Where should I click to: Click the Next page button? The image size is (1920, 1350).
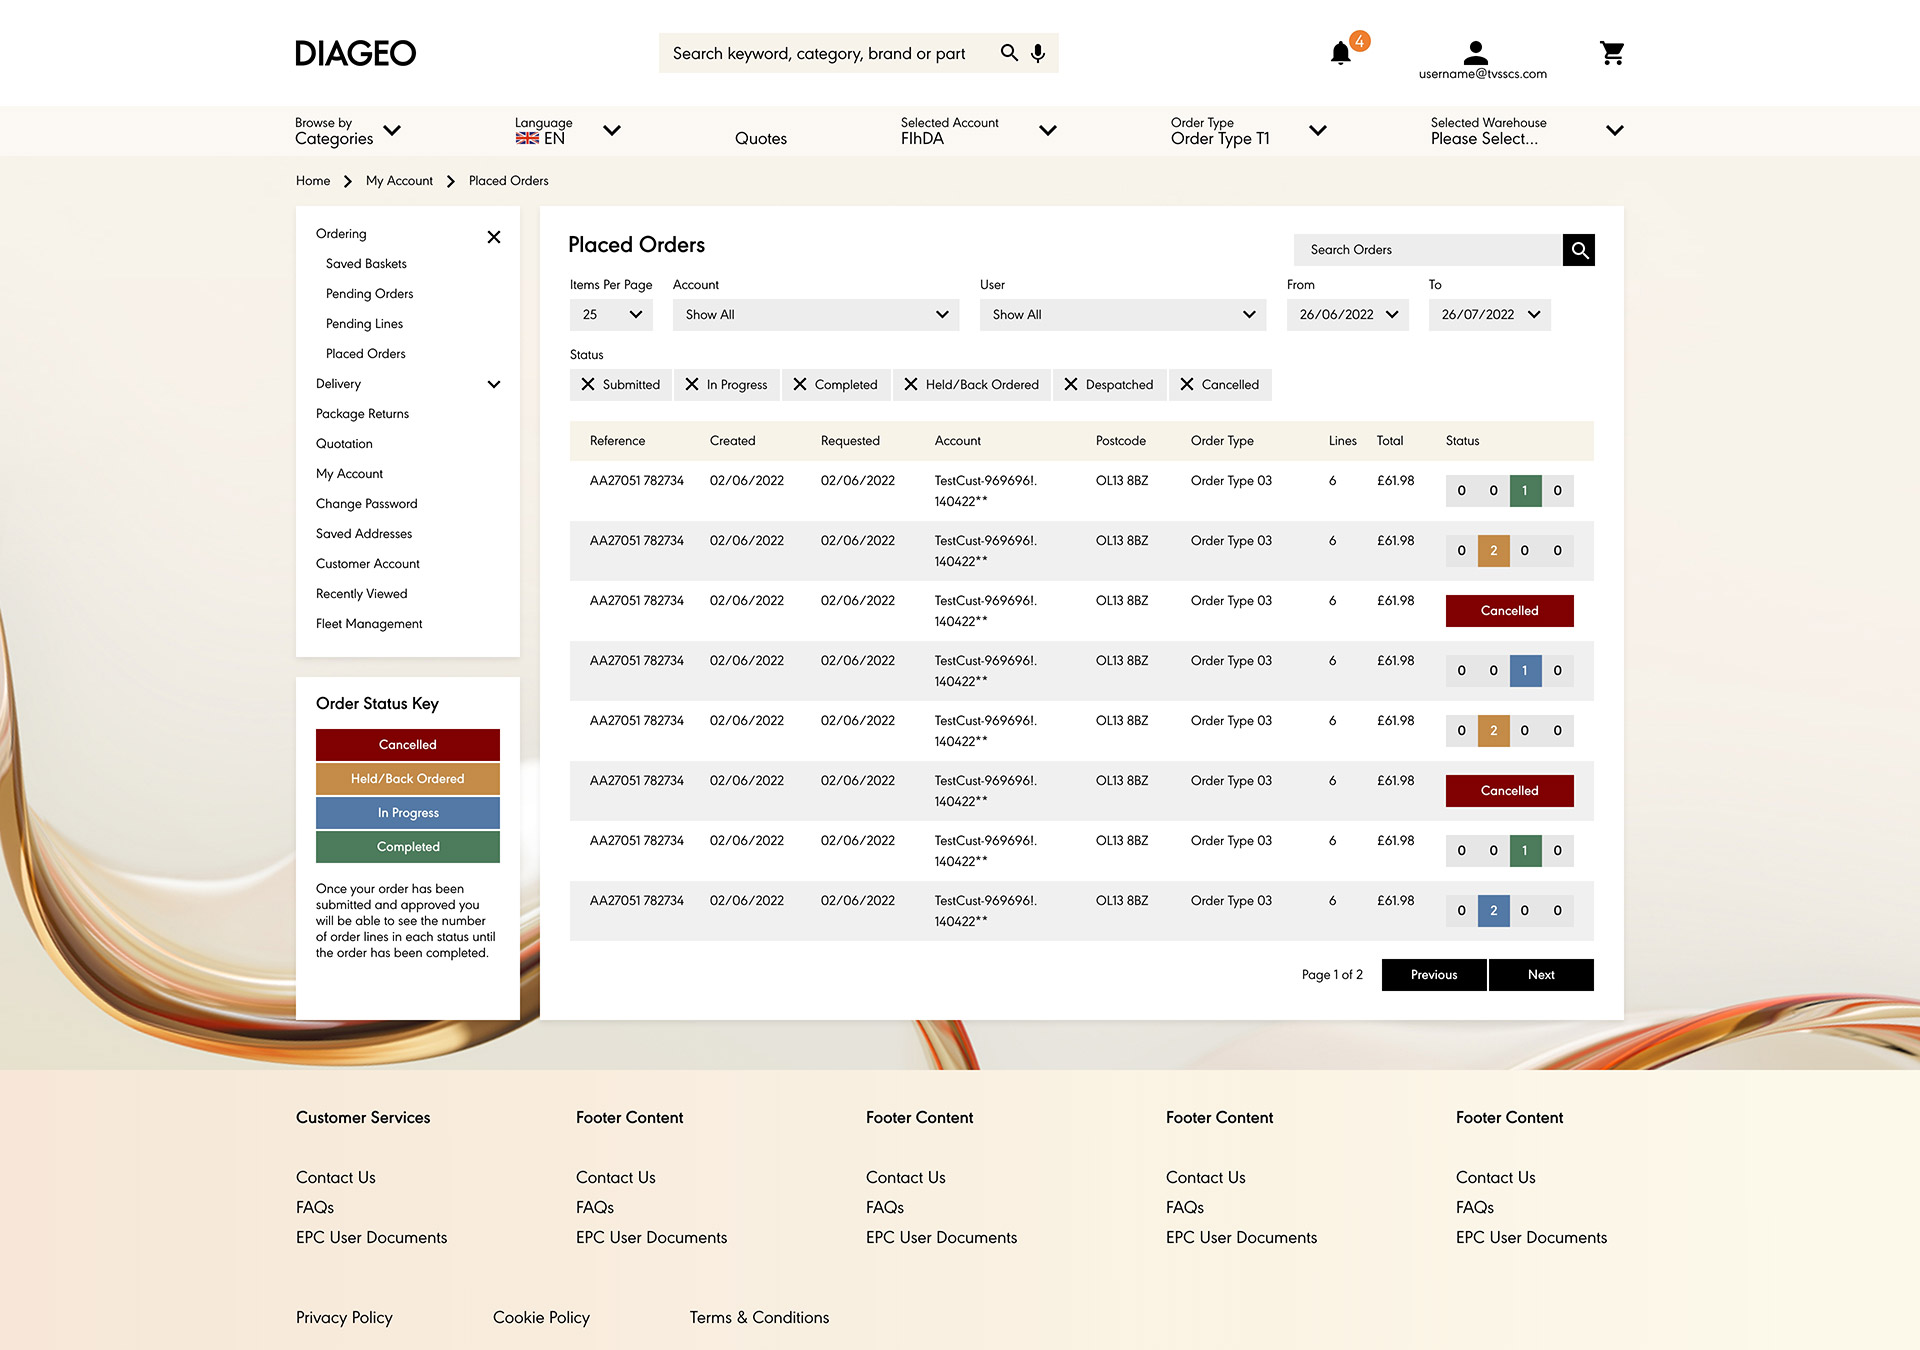click(1540, 975)
